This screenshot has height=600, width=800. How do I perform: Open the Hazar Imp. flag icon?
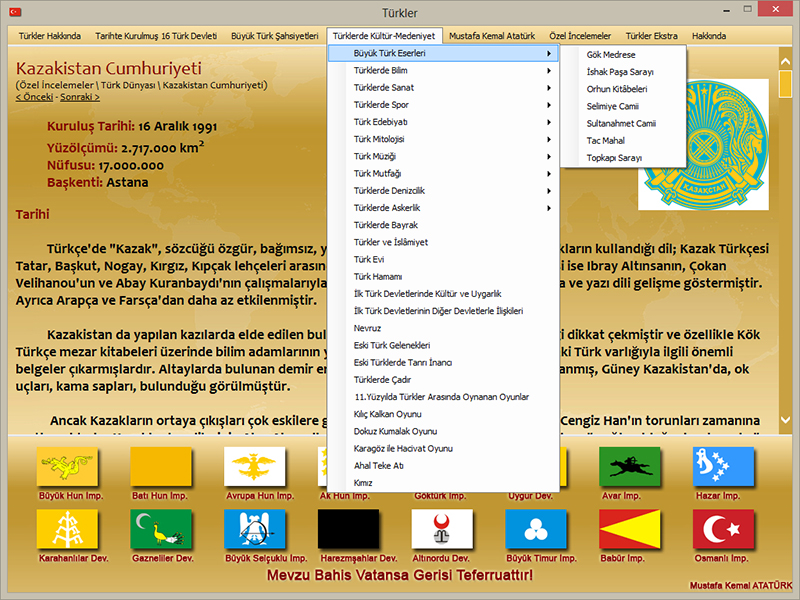tap(723, 466)
